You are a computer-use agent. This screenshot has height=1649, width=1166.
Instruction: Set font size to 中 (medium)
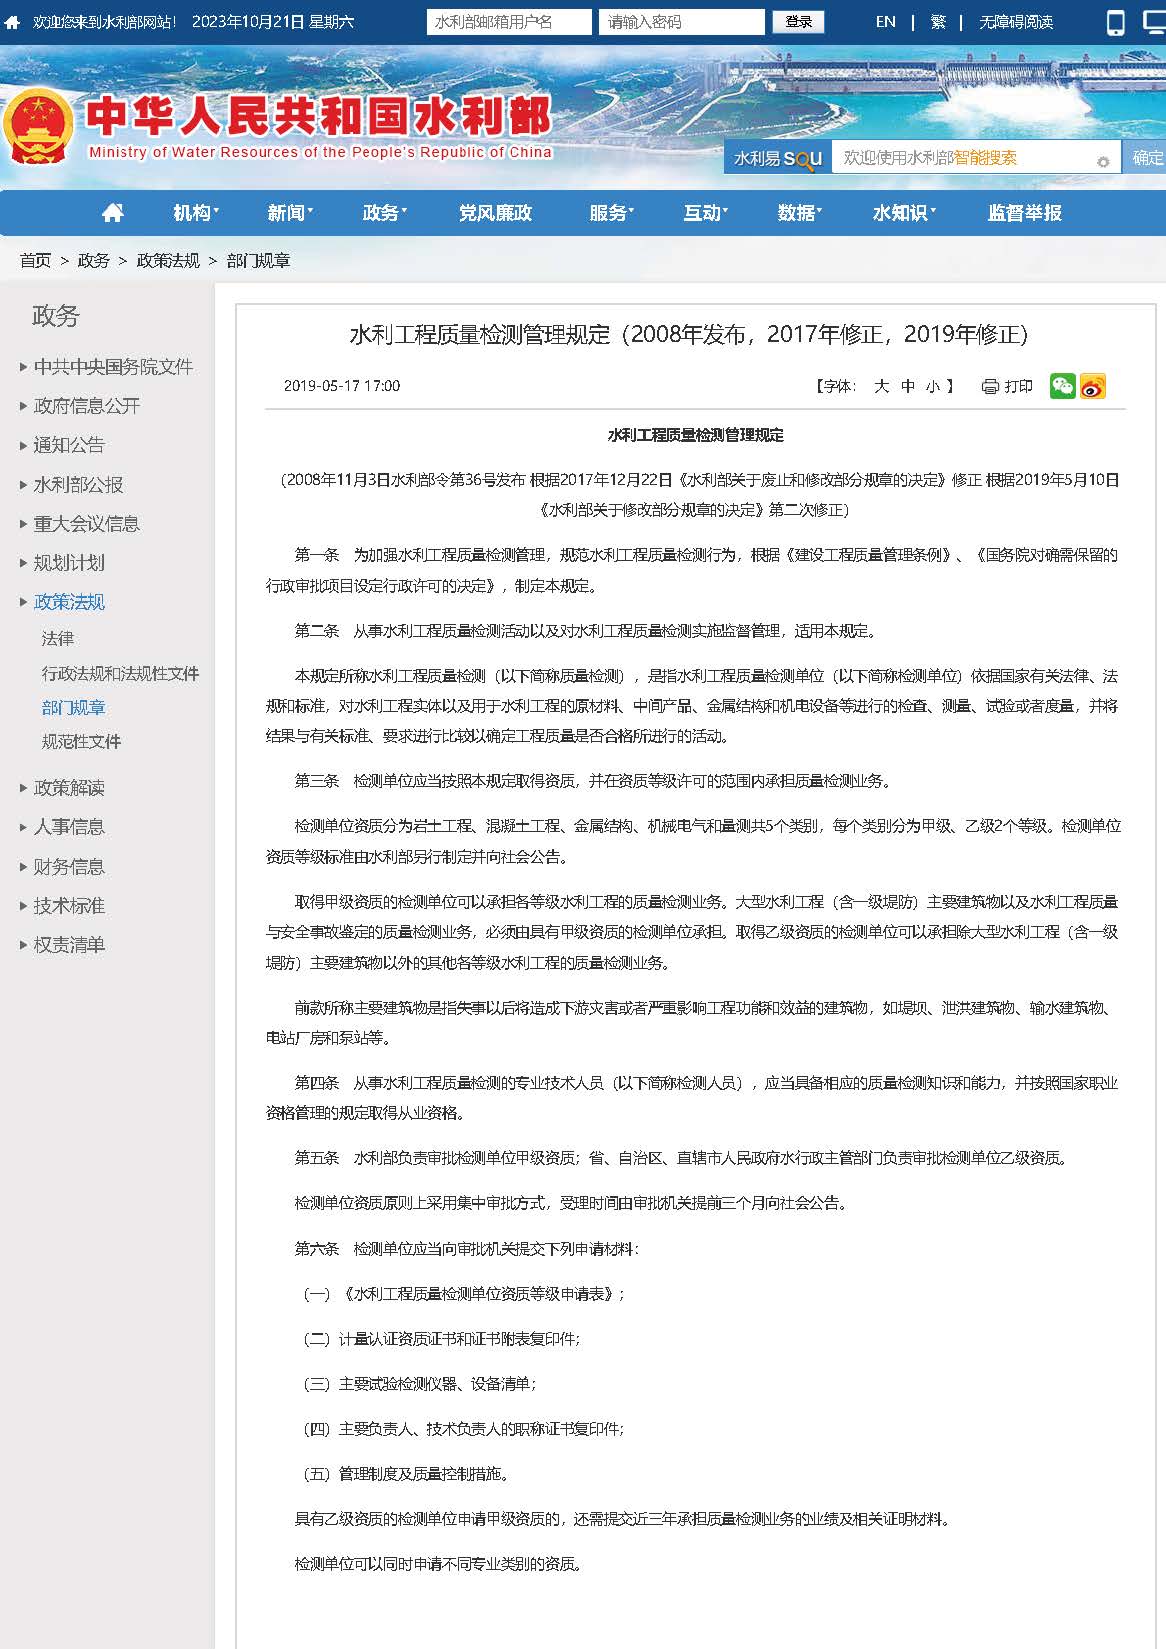click(908, 386)
